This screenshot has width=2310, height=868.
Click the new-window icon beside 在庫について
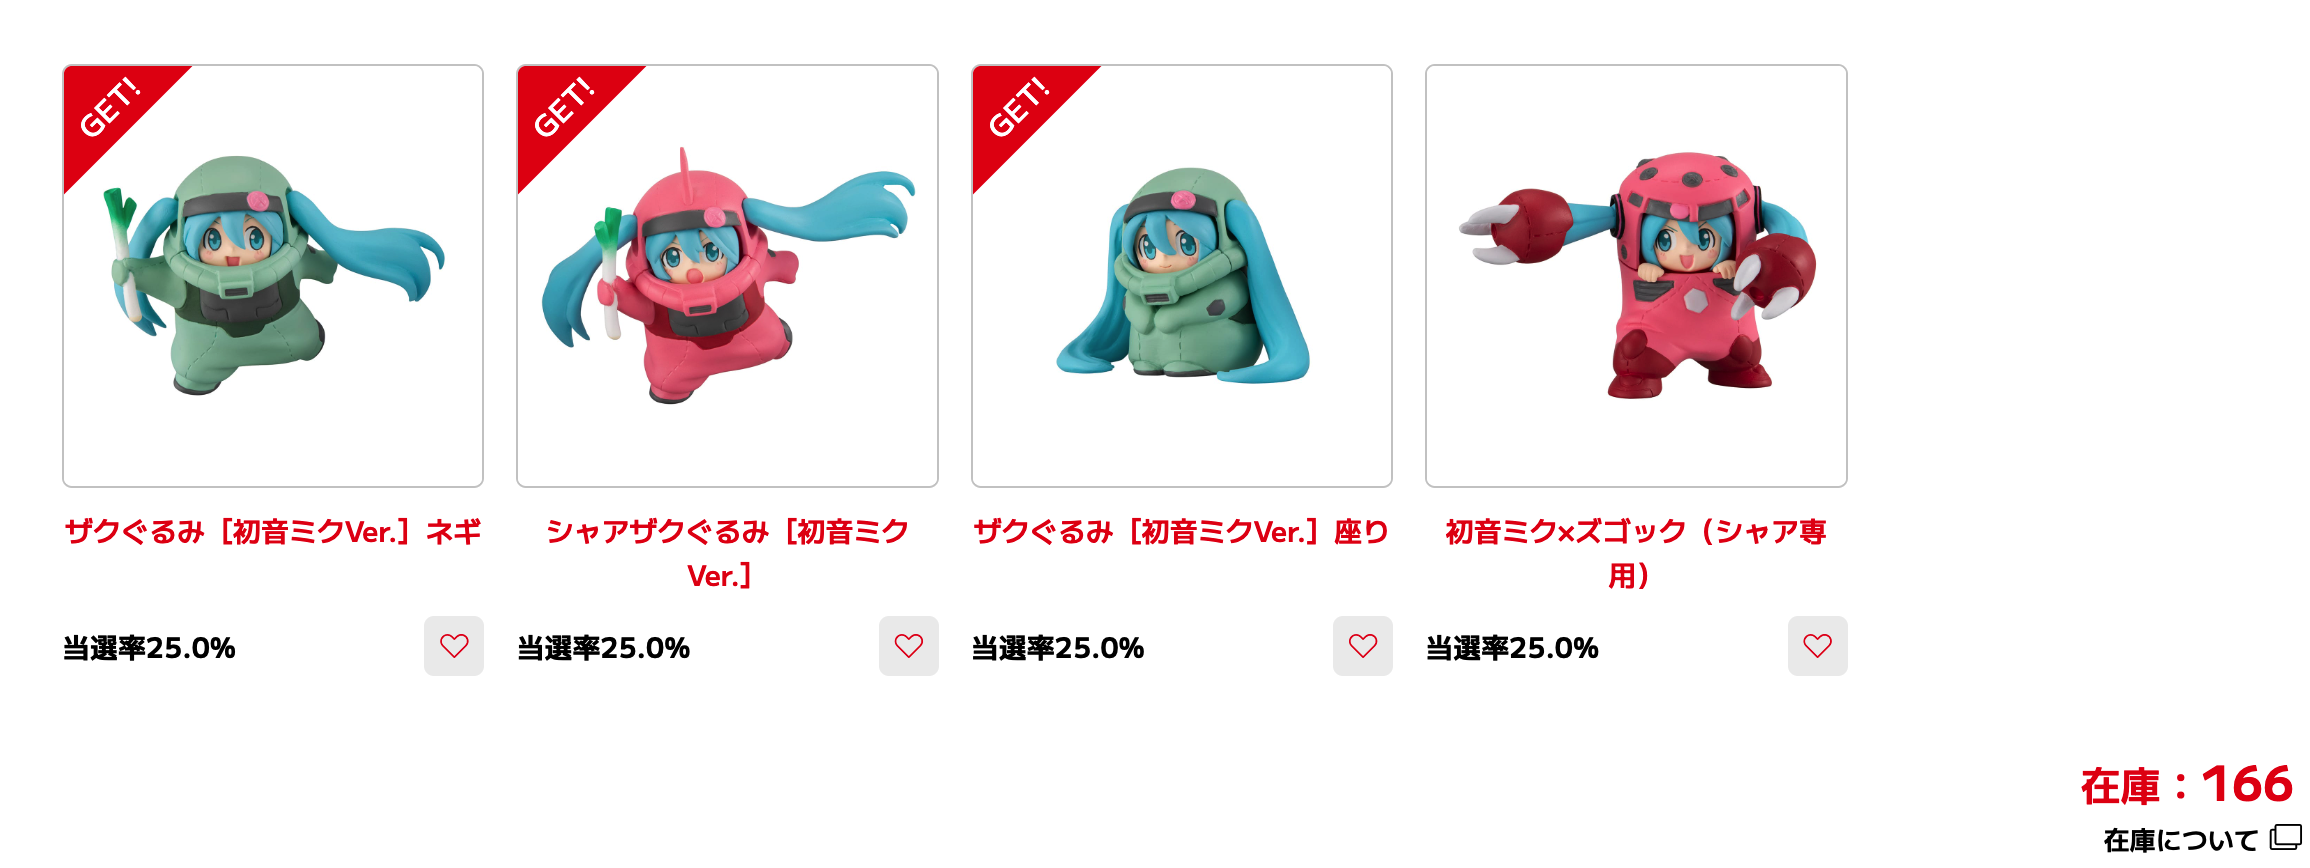2285,837
